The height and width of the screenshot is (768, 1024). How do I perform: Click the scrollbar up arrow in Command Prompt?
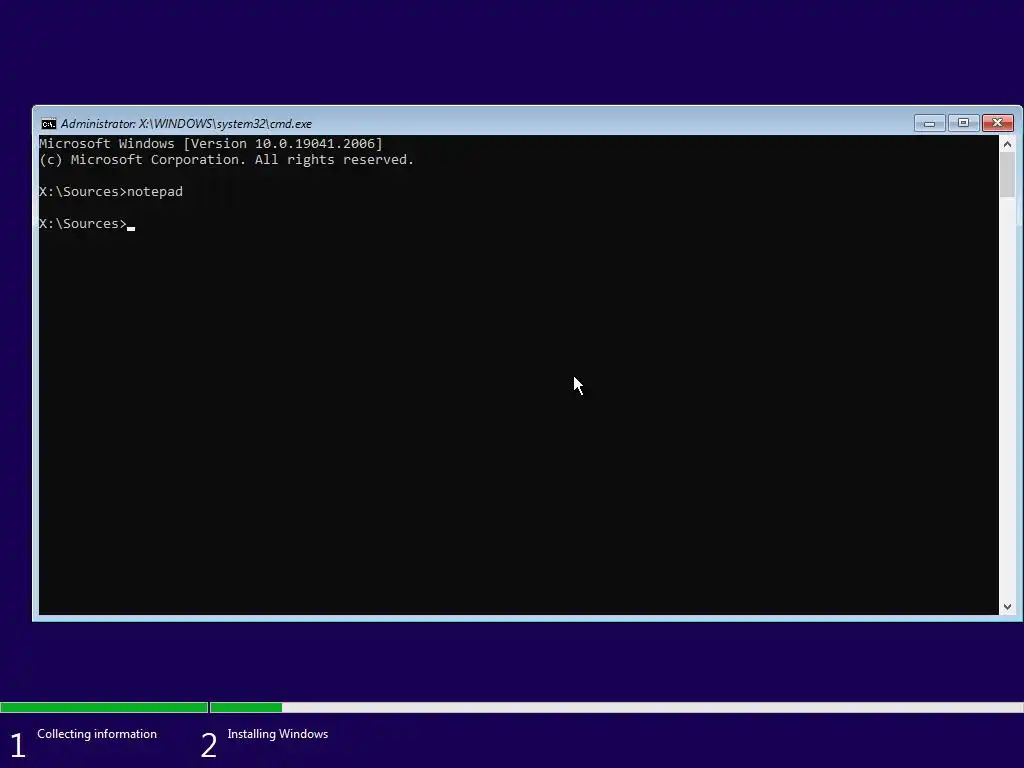point(1007,144)
